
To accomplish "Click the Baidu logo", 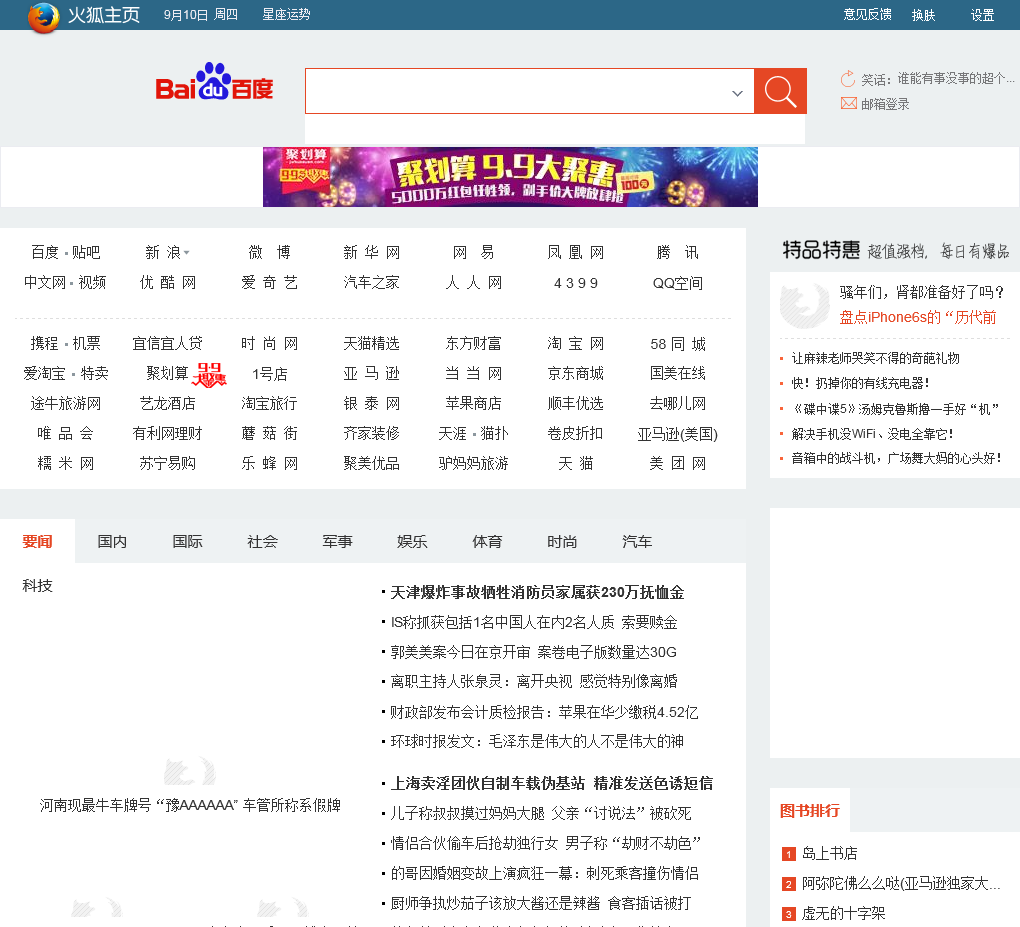I will click(x=214, y=83).
